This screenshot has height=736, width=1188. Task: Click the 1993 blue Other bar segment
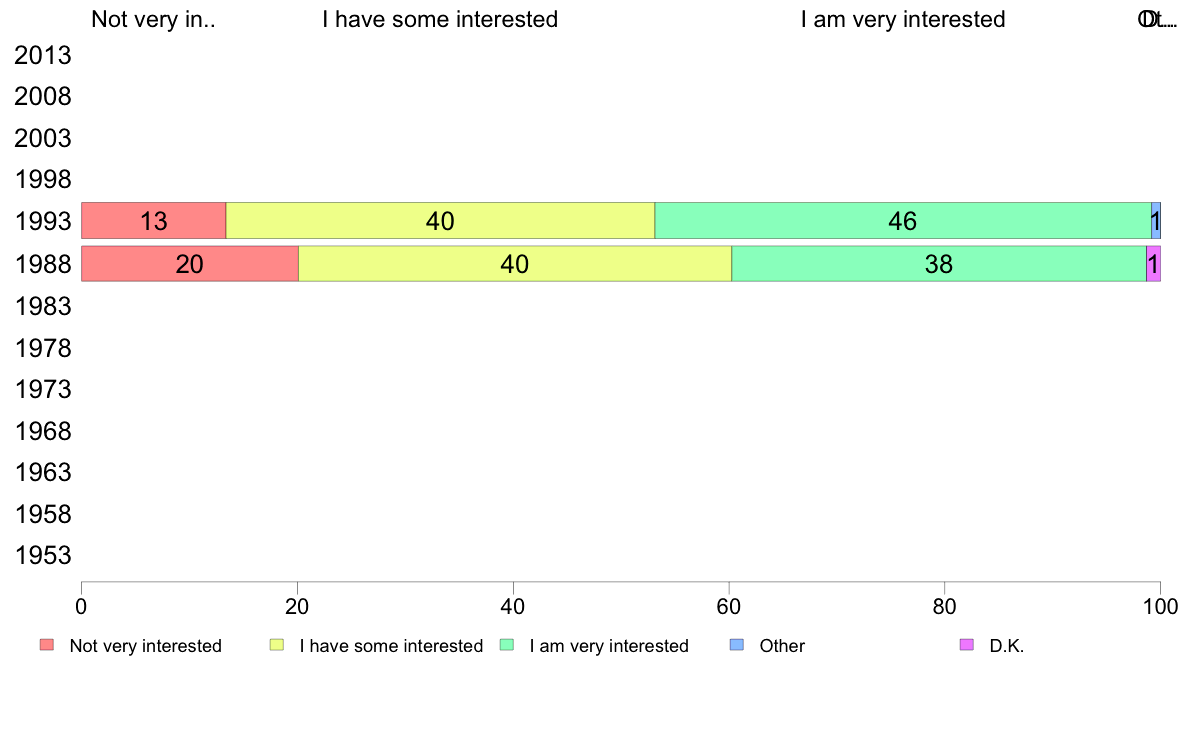pyautogui.click(x=1156, y=221)
